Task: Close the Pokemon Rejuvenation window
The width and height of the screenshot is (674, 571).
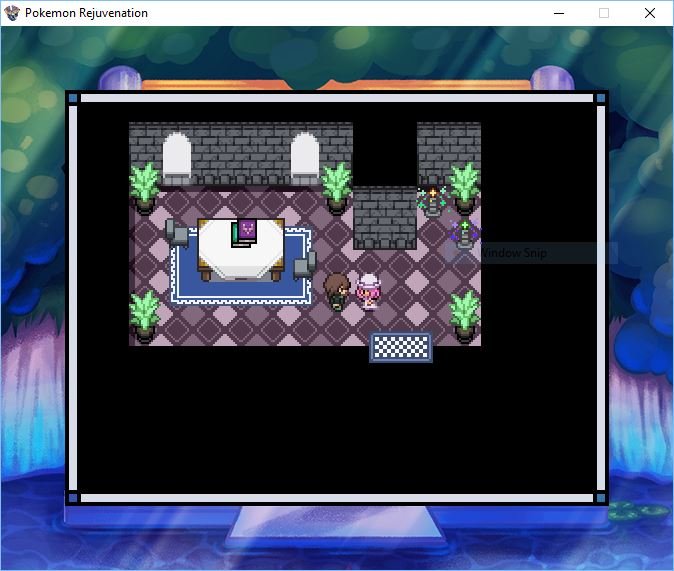Action: [649, 13]
